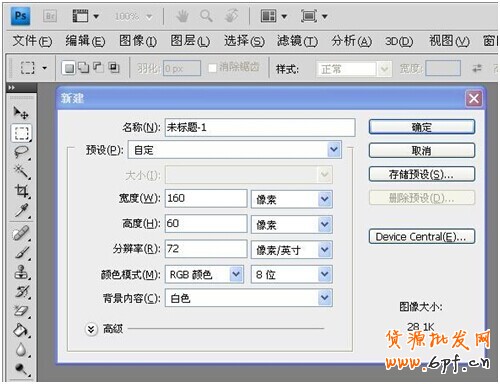The width and height of the screenshot is (500, 384).
Task: Open the 颜色模式 RGB color mode dropdown
Action: (x=204, y=274)
